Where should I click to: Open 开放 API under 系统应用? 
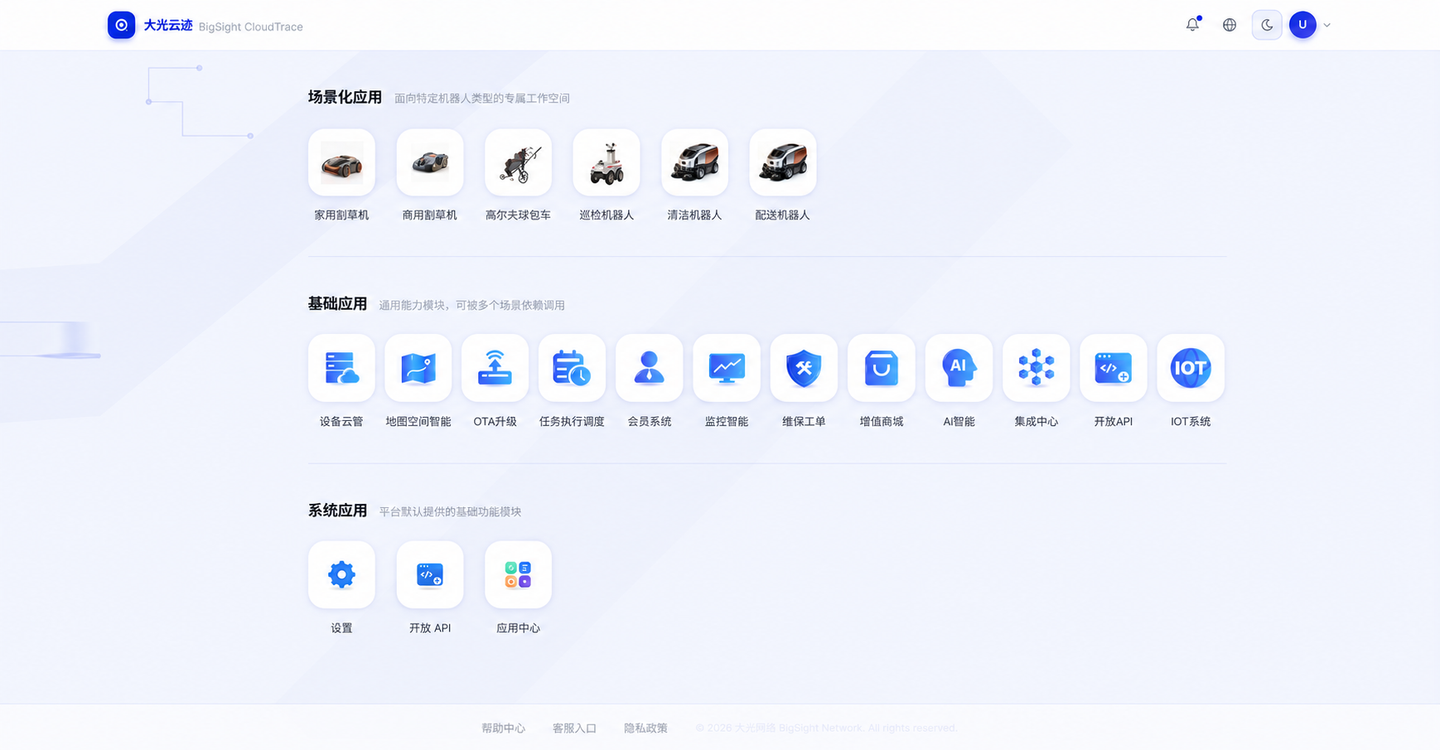pyautogui.click(x=430, y=575)
